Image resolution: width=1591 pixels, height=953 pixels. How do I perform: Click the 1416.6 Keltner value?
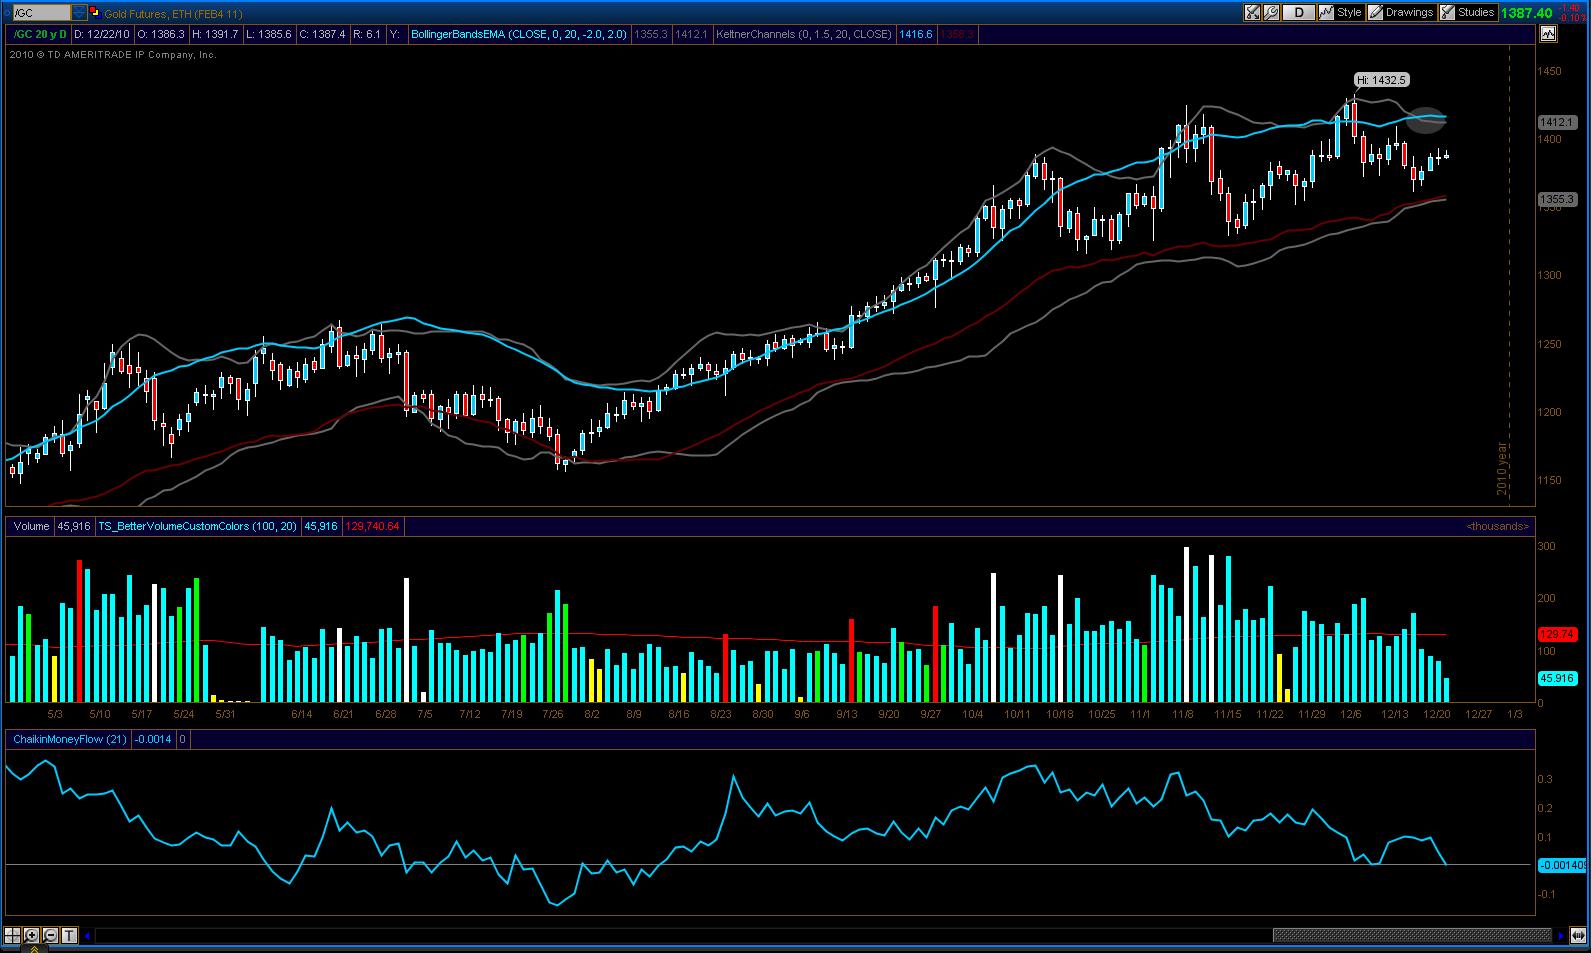point(915,34)
